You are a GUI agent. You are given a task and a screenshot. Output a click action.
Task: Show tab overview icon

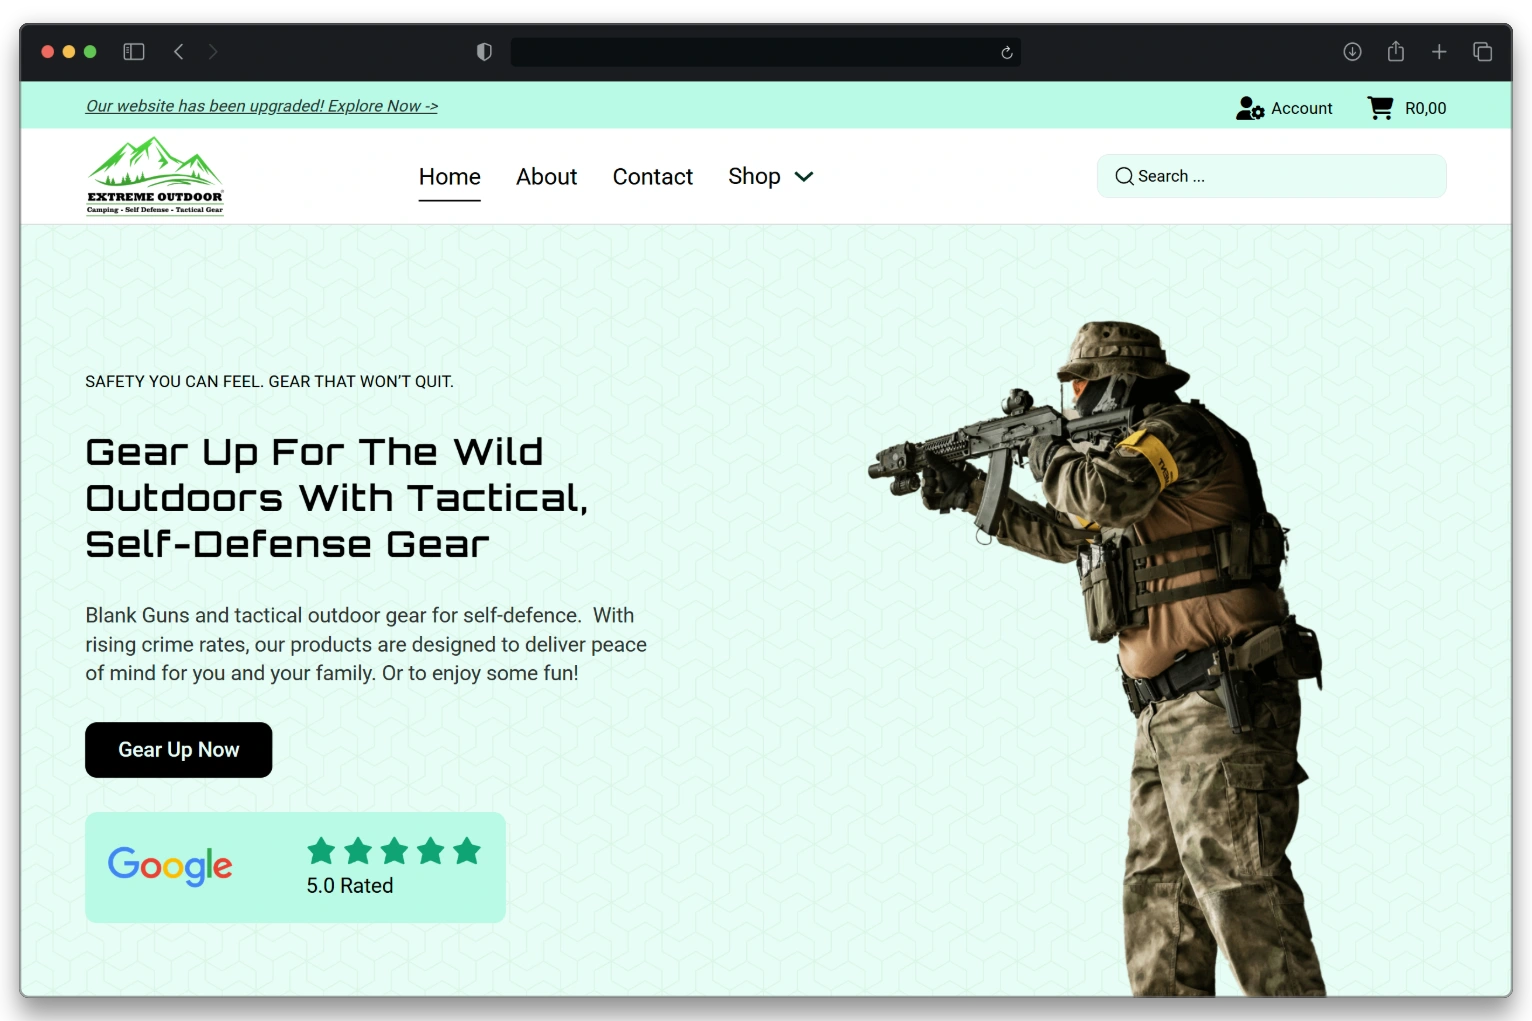click(1482, 52)
